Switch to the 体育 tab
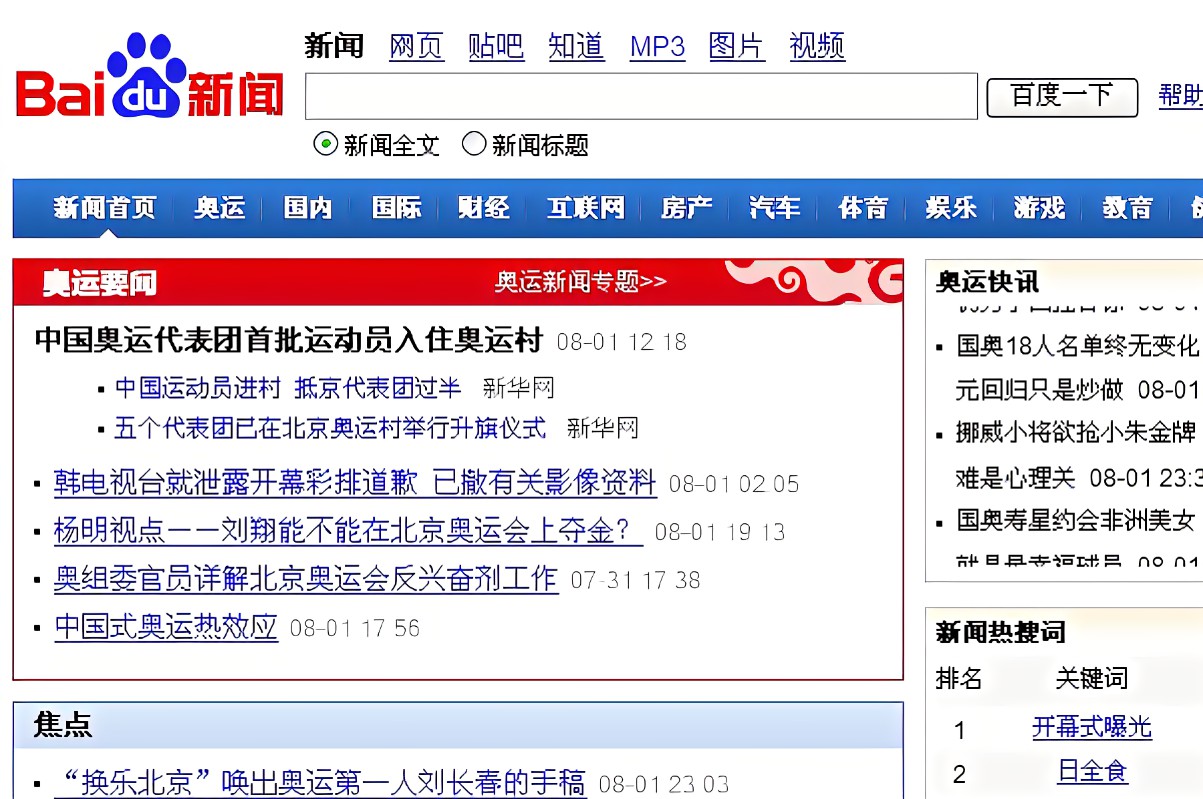The image size is (1203, 799). 863,208
